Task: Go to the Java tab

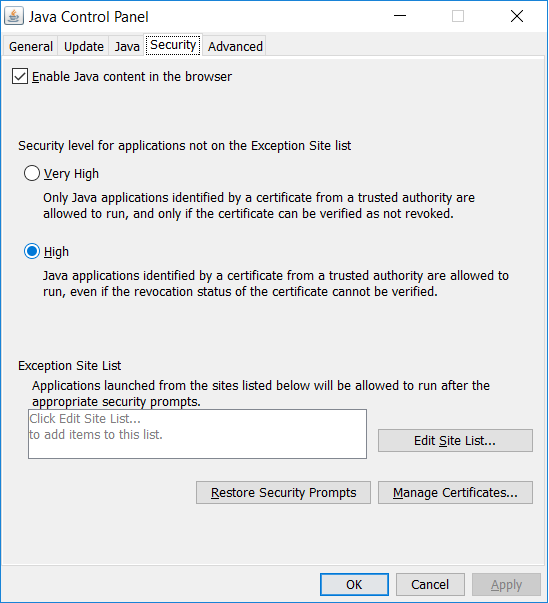Action: pos(127,47)
